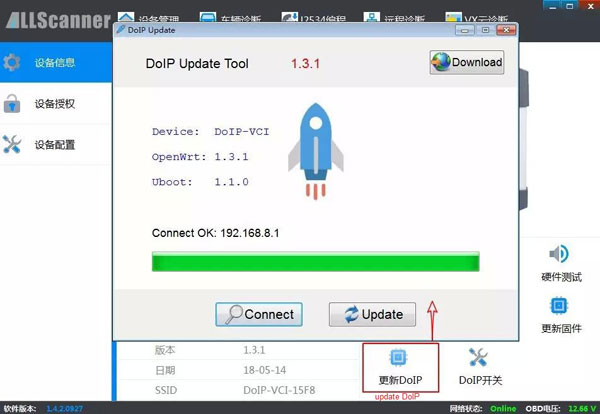Viewport: 600px width, 414px height.
Task: Maximize the ALLScanner main window
Action: tap(570, 5)
